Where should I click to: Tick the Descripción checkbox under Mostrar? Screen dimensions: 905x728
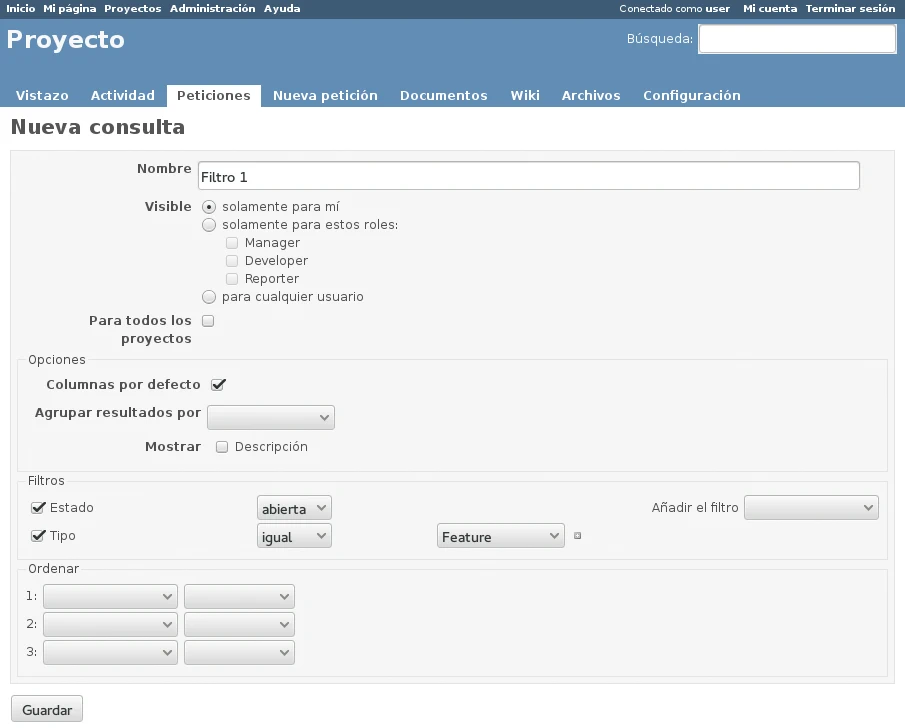pyautogui.click(x=223, y=447)
